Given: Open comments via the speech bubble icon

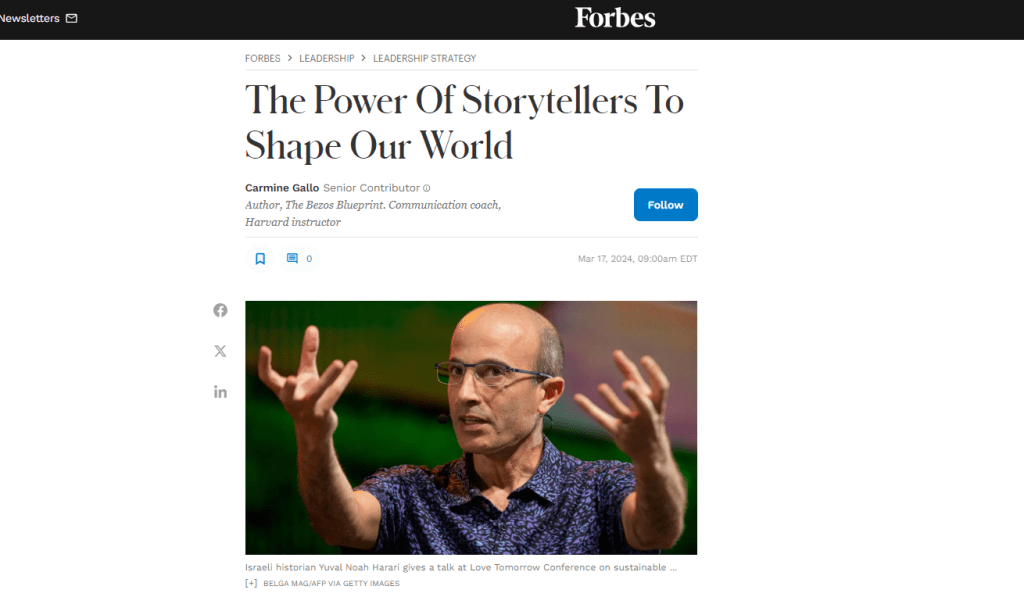Looking at the screenshot, I should tap(292, 258).
